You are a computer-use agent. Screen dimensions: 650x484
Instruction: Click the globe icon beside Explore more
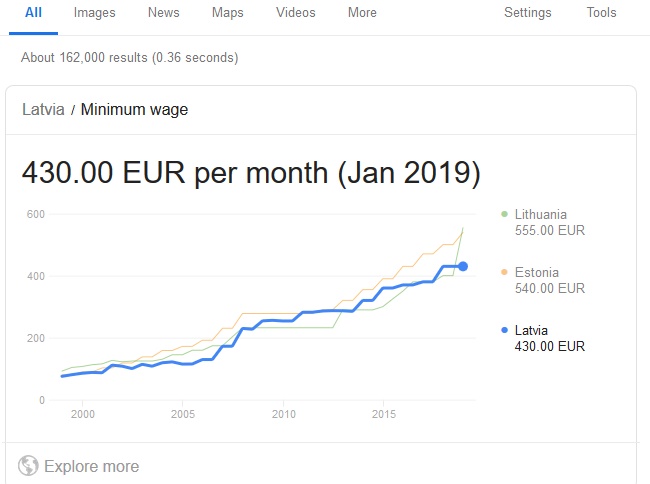[x=28, y=465]
